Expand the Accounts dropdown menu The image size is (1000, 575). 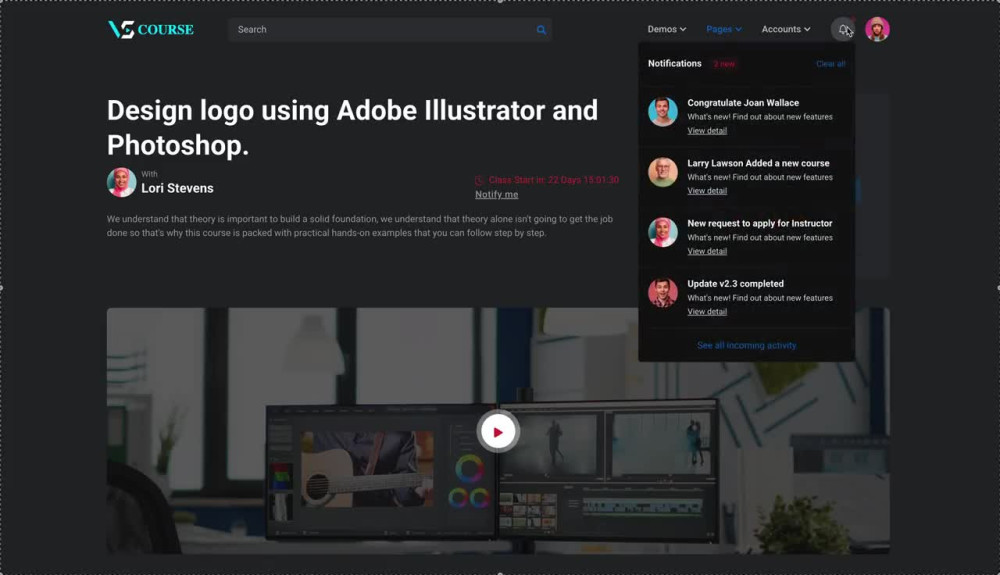click(786, 29)
